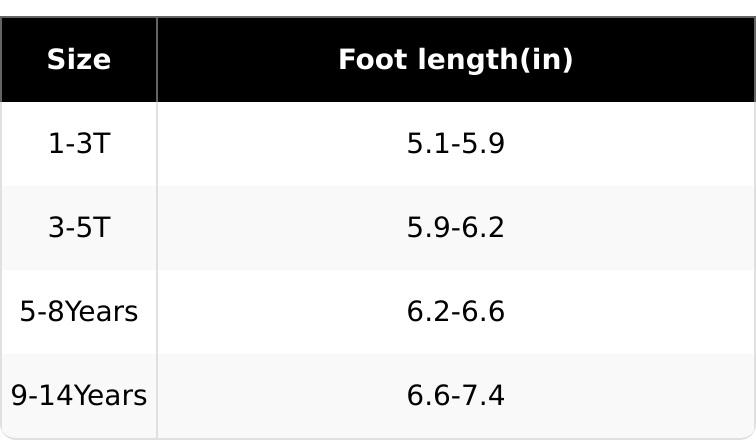Choose the size matching 5.1-5.9 inches
The height and width of the screenshot is (440, 756).
[x=79, y=144]
